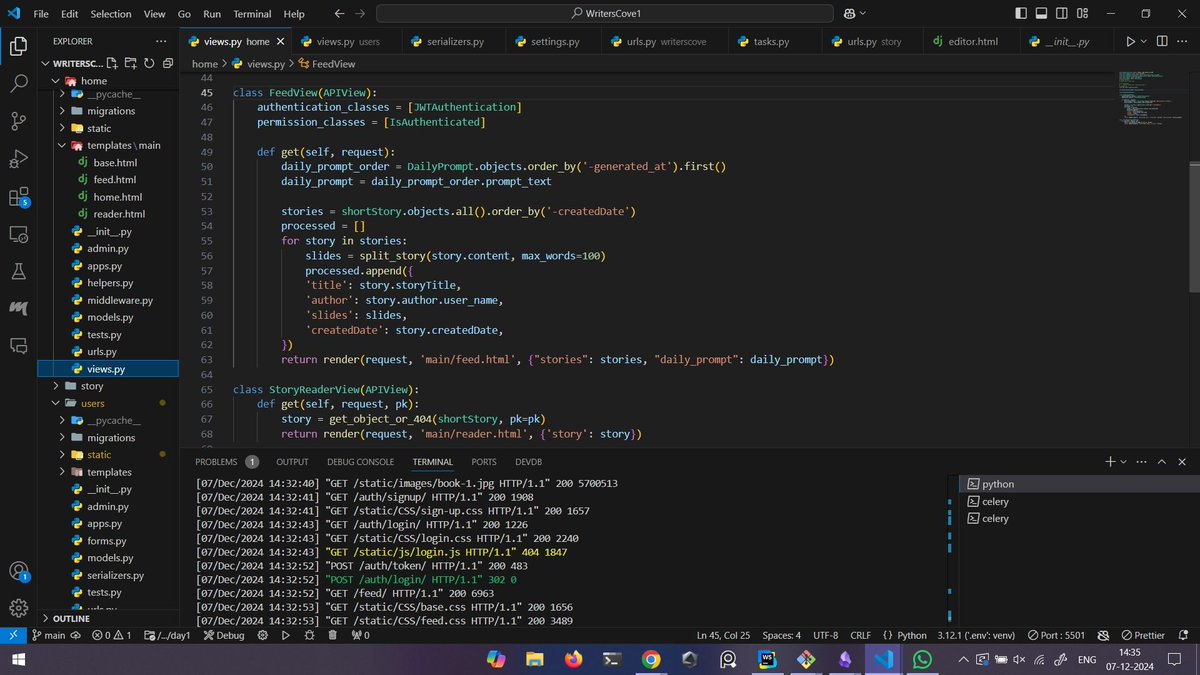Toggle Primary Side Bar layout button
1200x675 pixels.
coord(1020,14)
